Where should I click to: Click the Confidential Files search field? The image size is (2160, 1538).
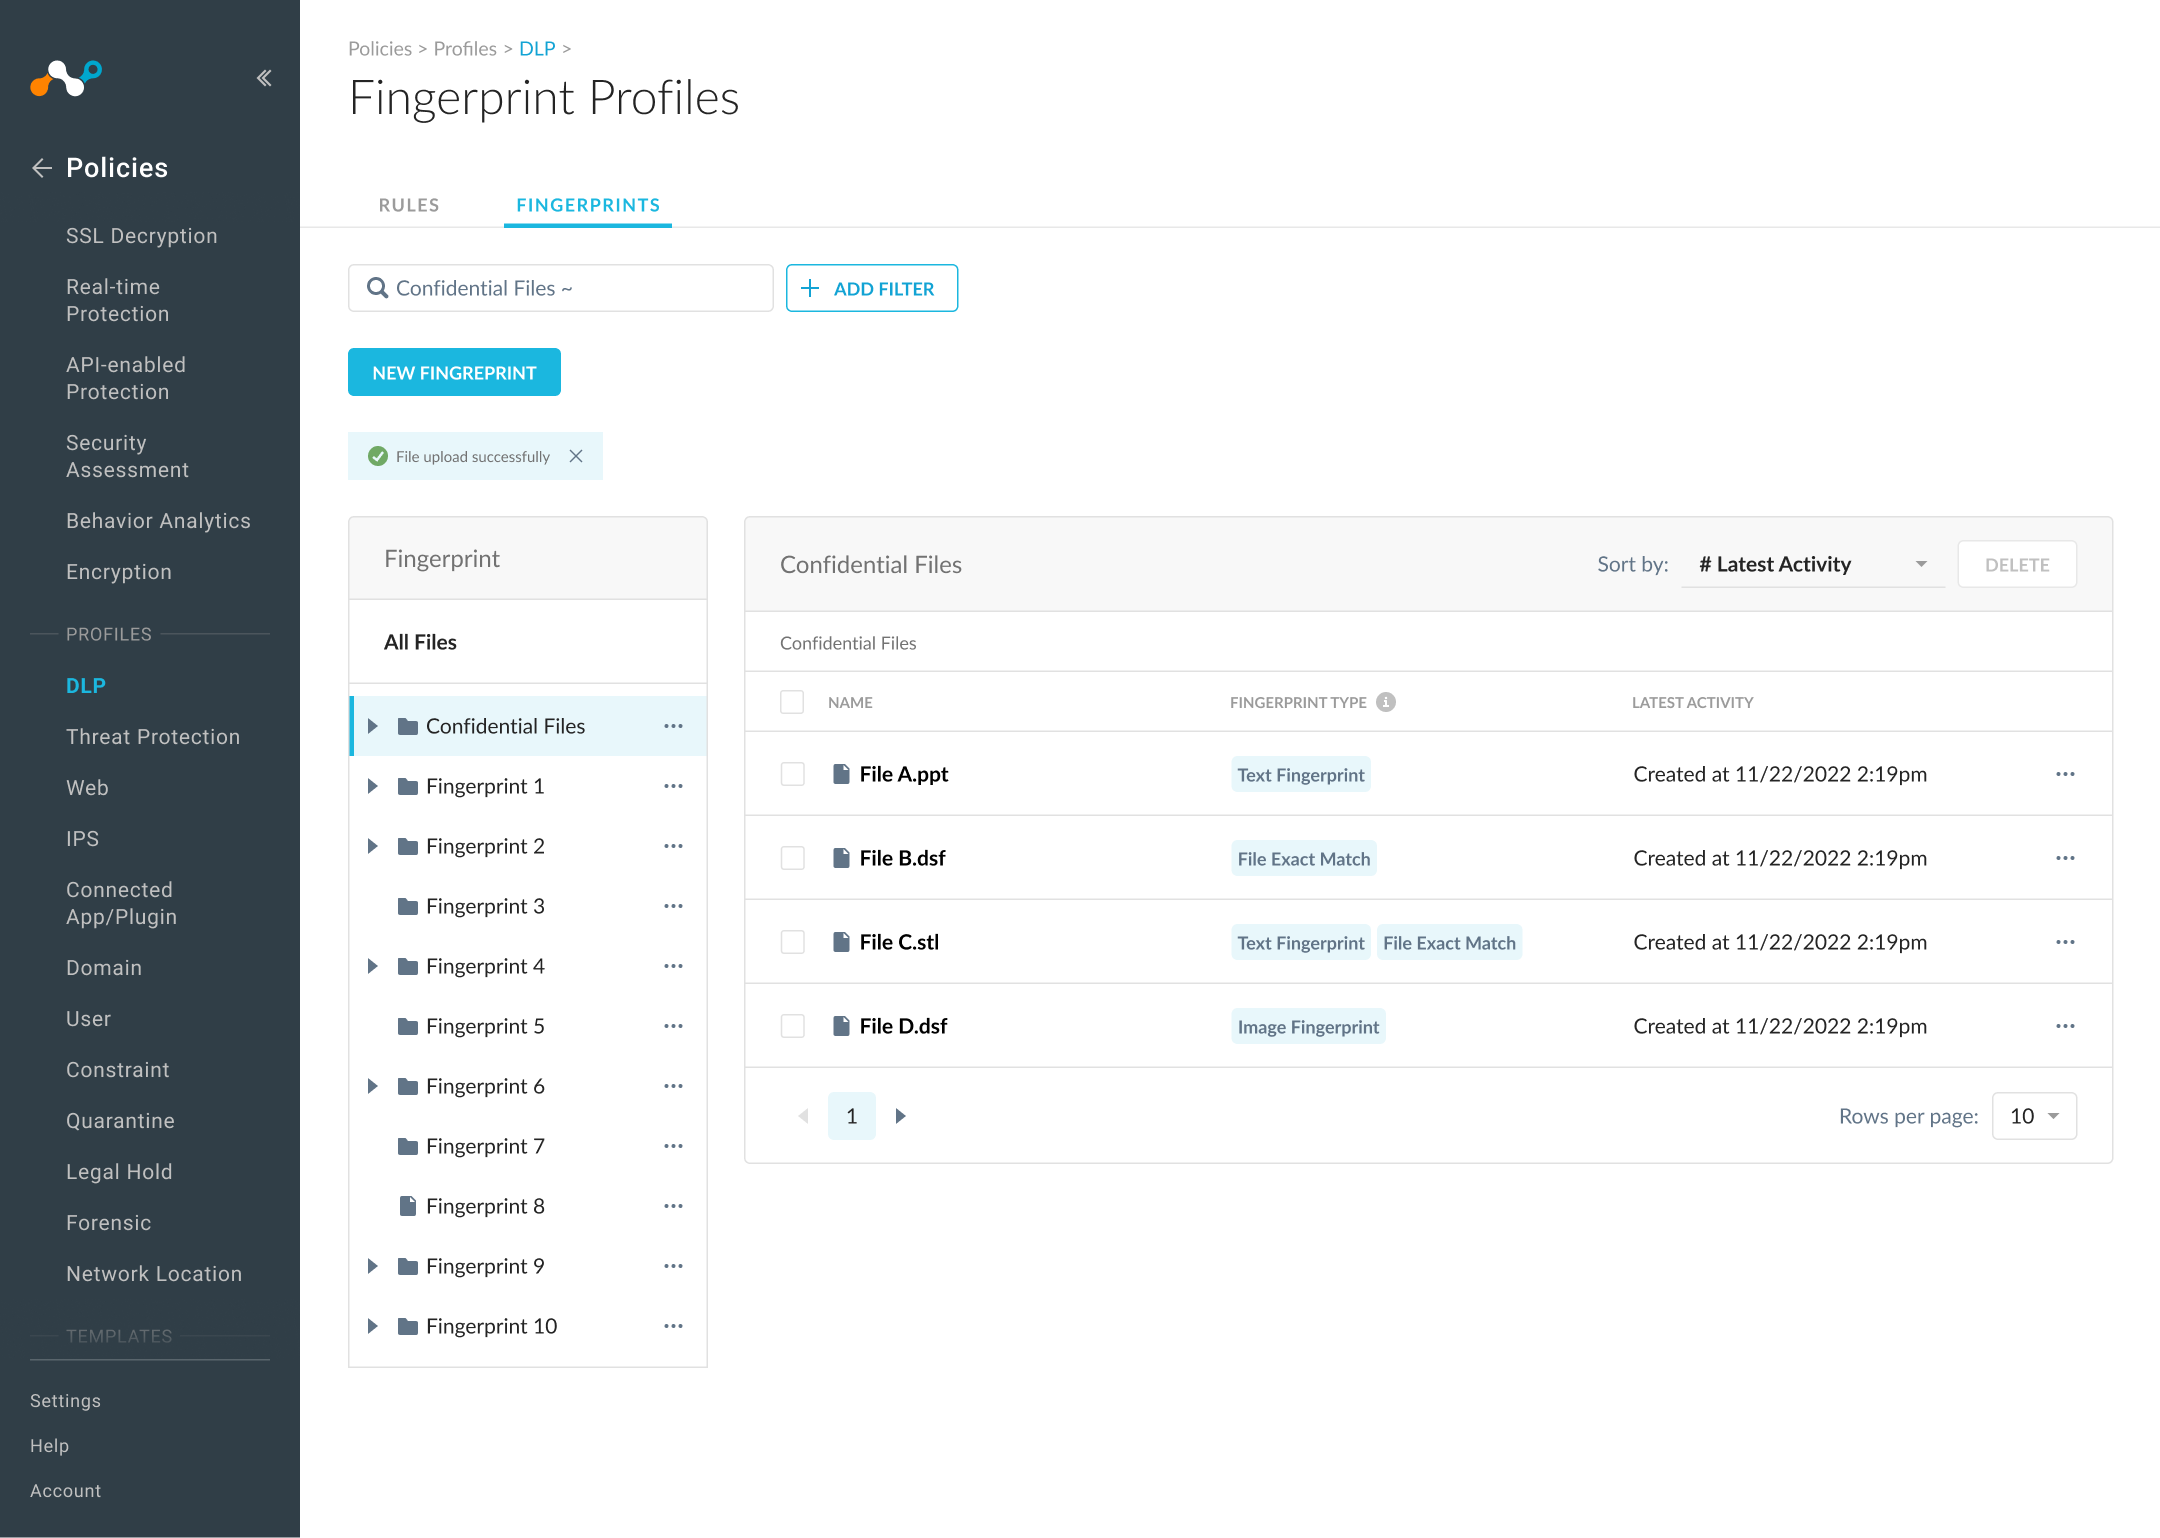coord(560,288)
